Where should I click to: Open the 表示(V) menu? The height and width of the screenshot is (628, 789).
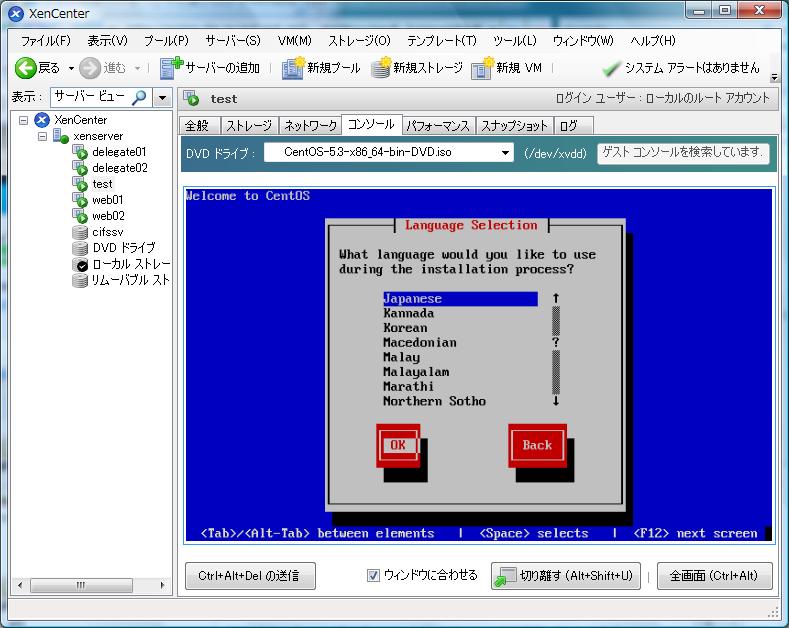click(x=107, y=41)
